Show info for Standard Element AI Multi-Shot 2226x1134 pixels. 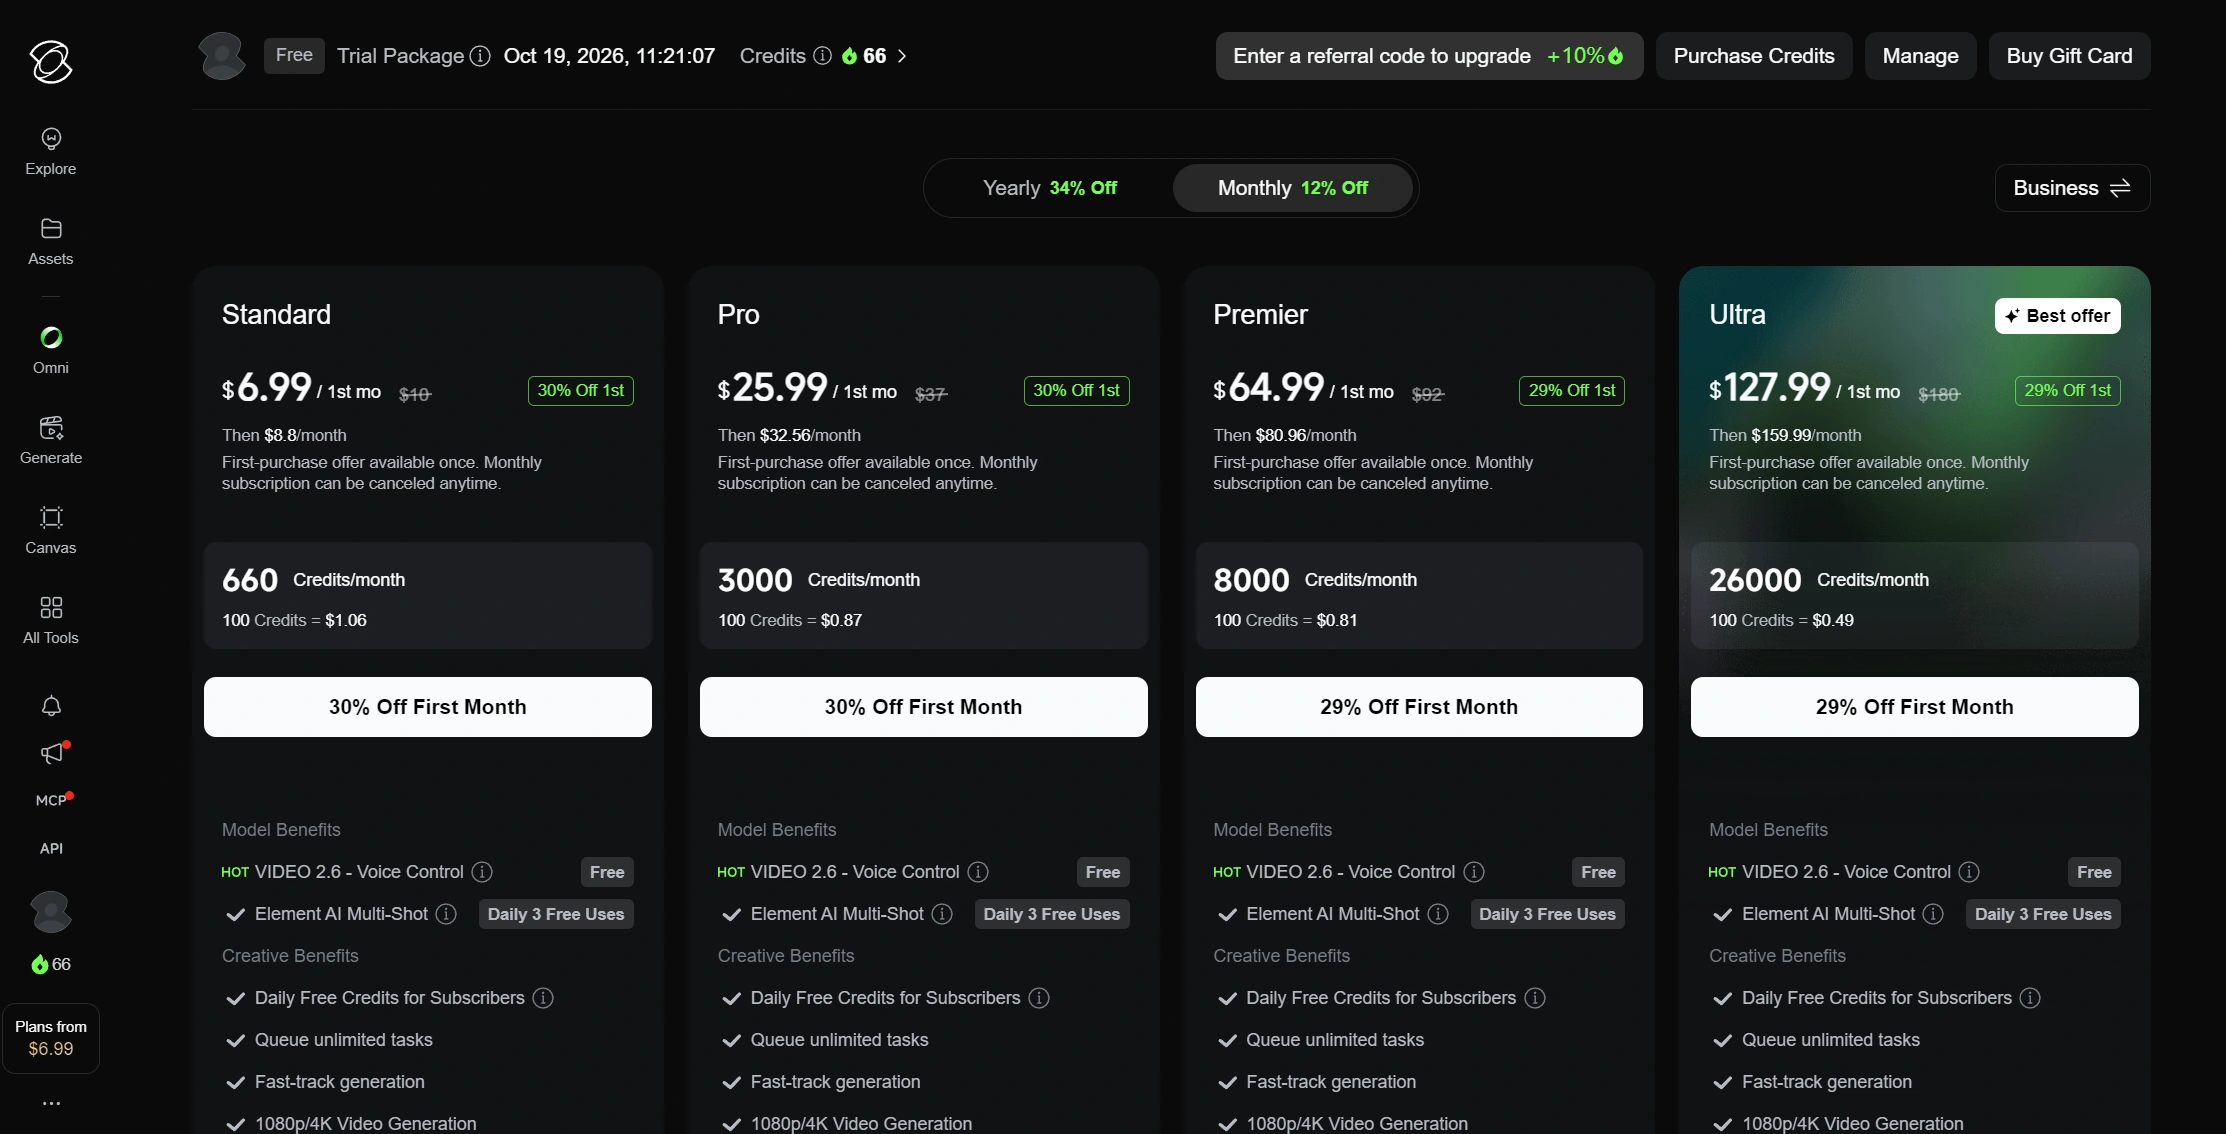click(447, 914)
